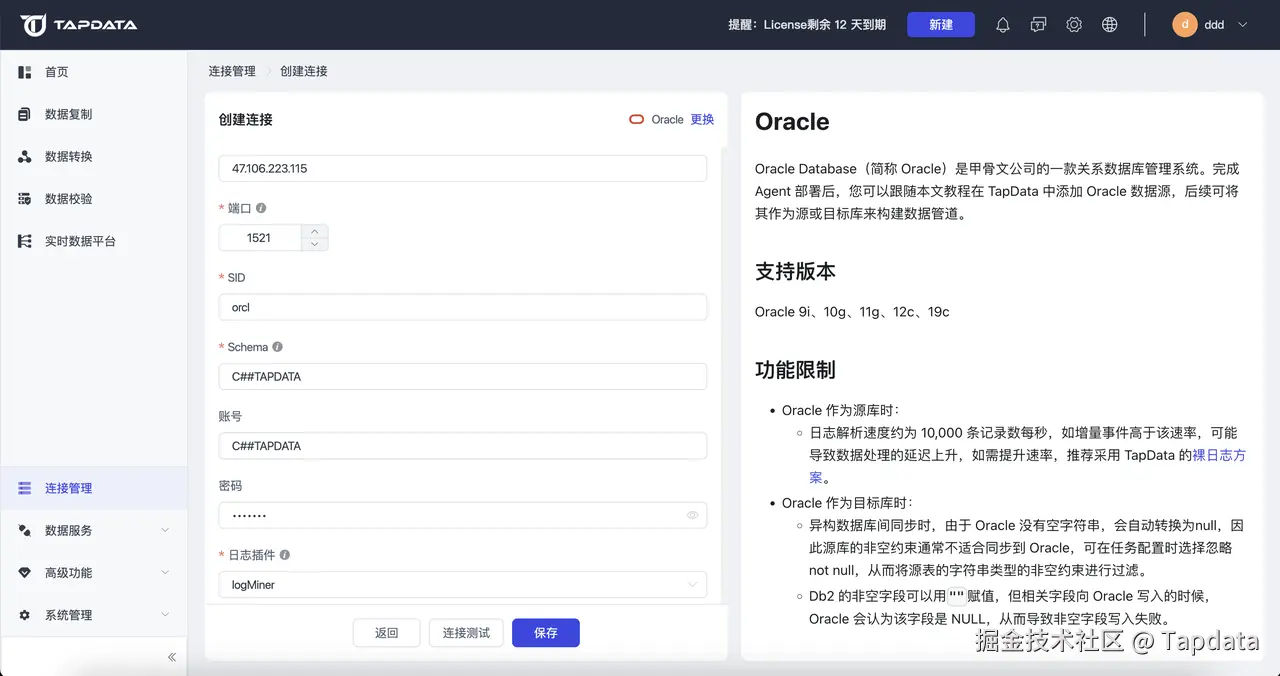Click the SID field with orcl
1280x676 pixels.
(463, 307)
